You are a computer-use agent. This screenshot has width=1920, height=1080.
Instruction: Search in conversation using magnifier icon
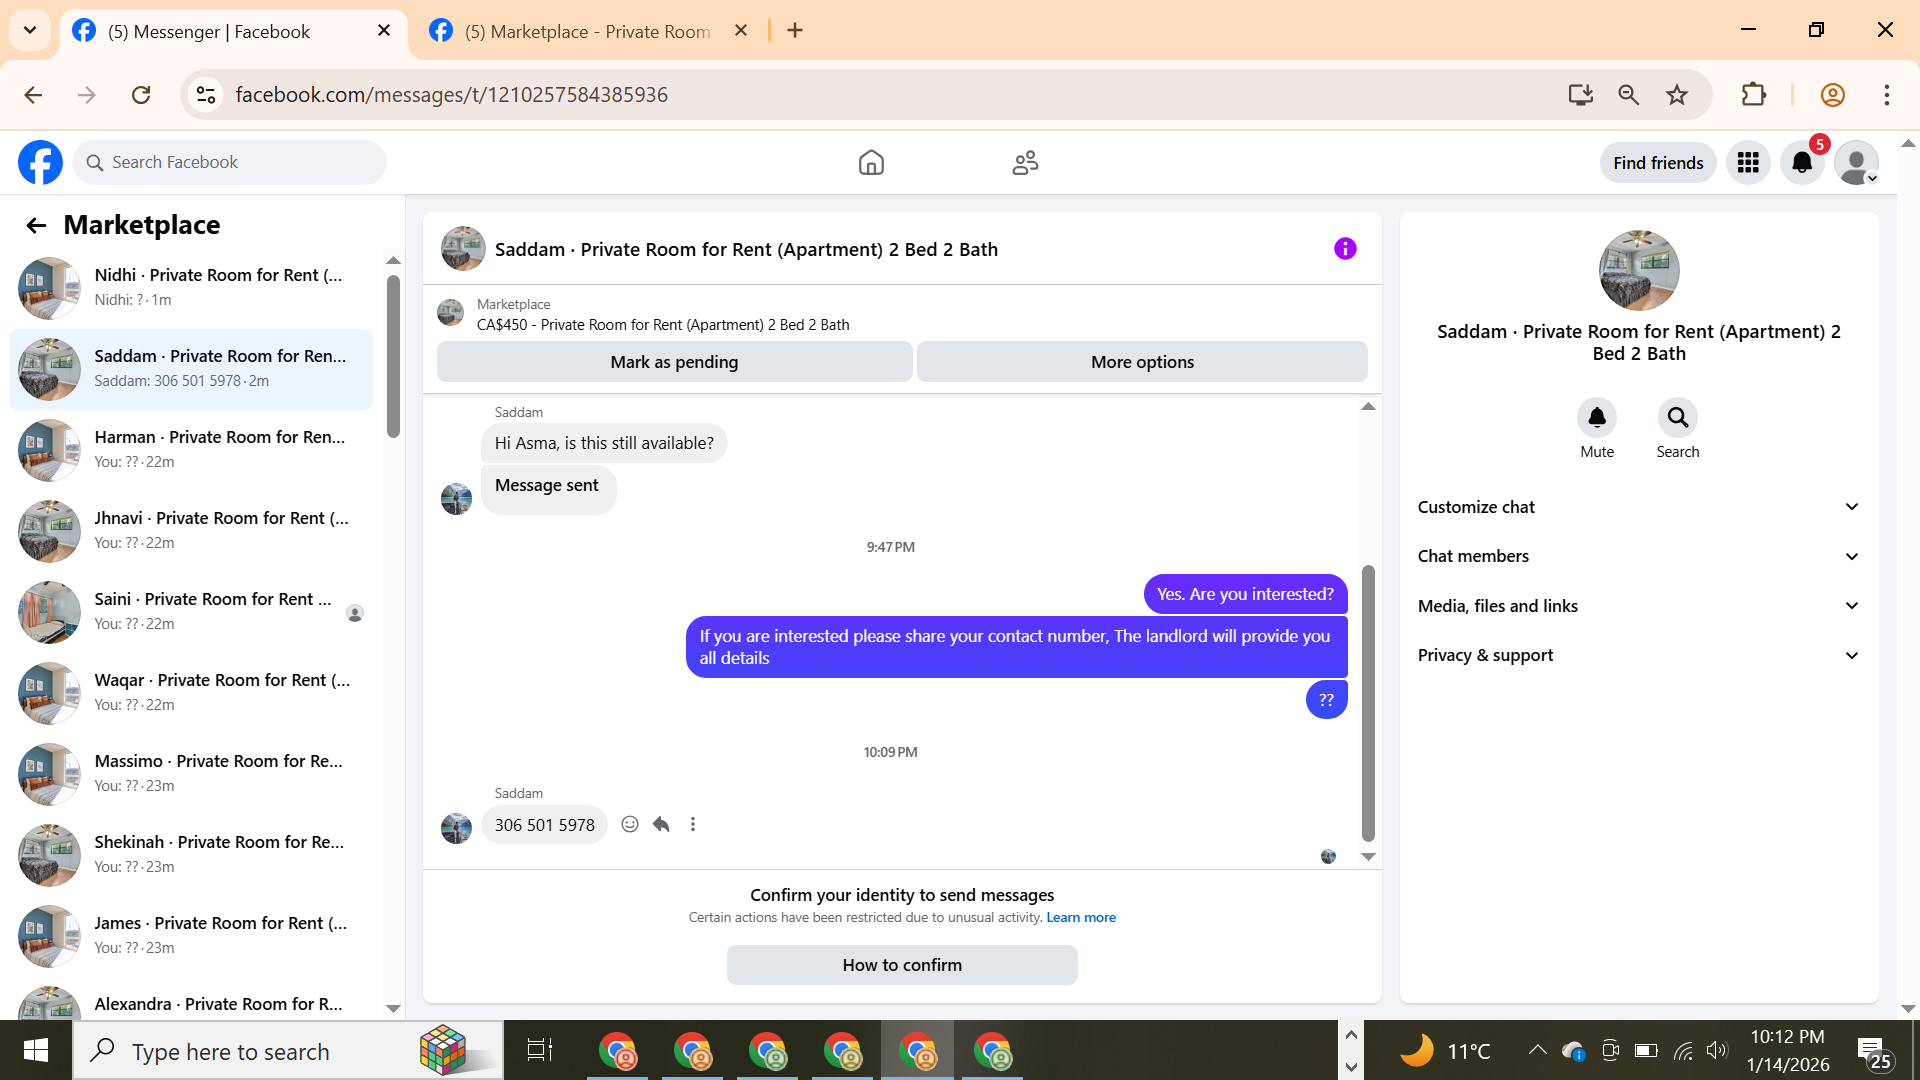(x=1677, y=418)
